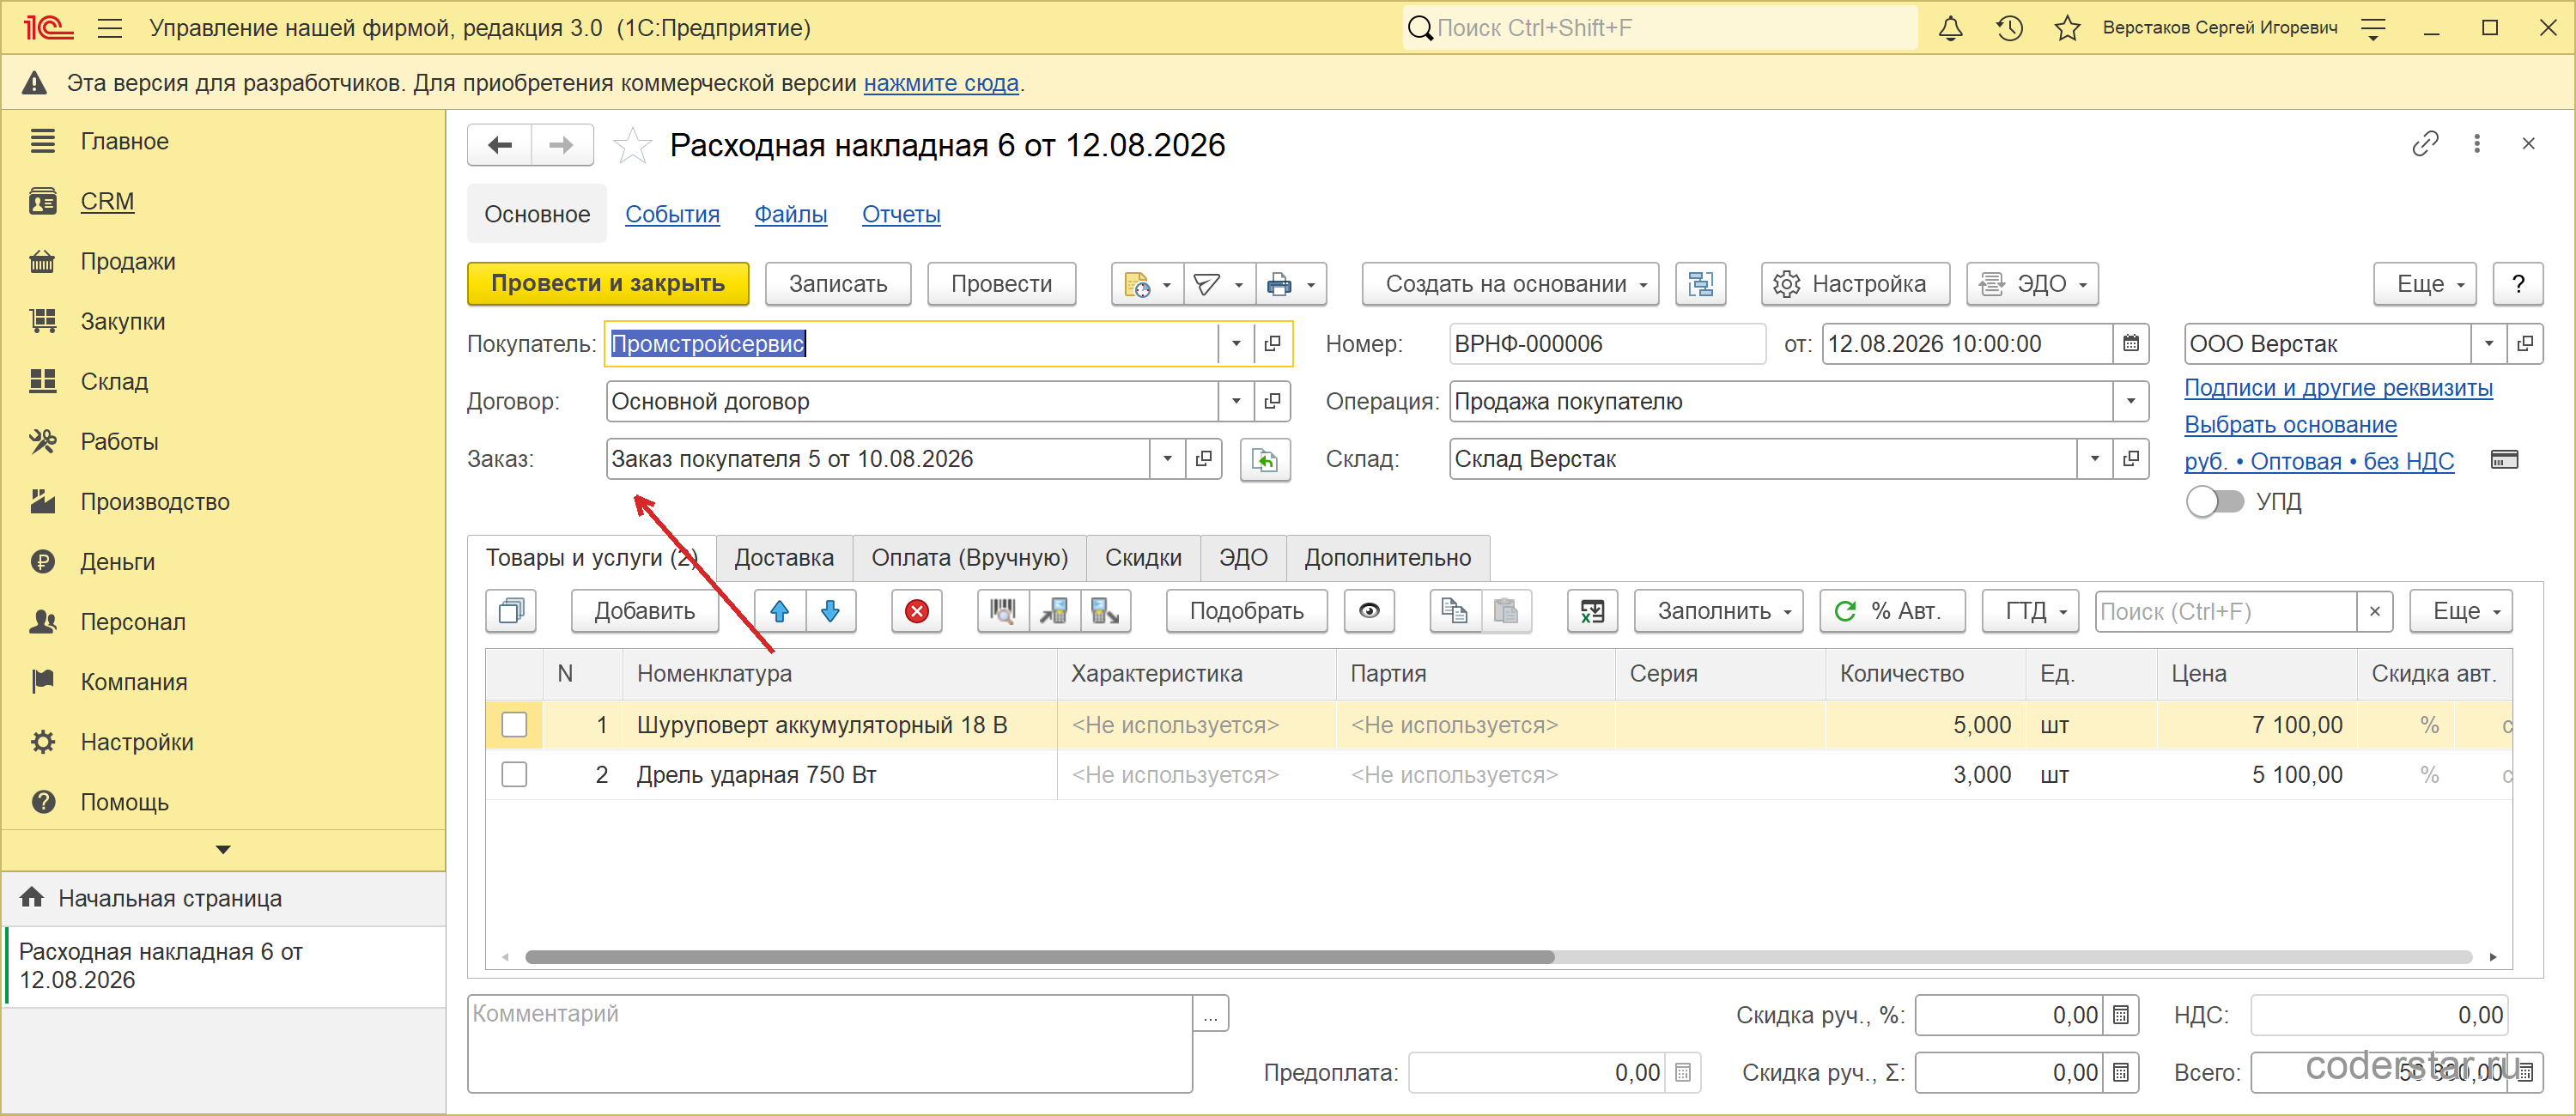The width and height of the screenshot is (2576, 1116).
Task: Click the Выбрать основание link
Action: [x=2289, y=425]
